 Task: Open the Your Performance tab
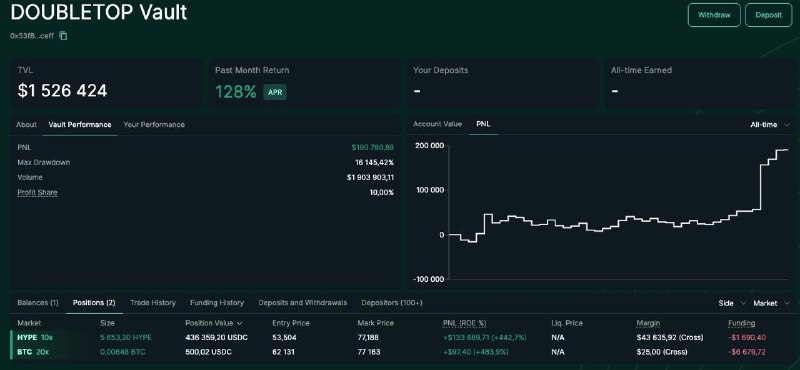(154, 125)
